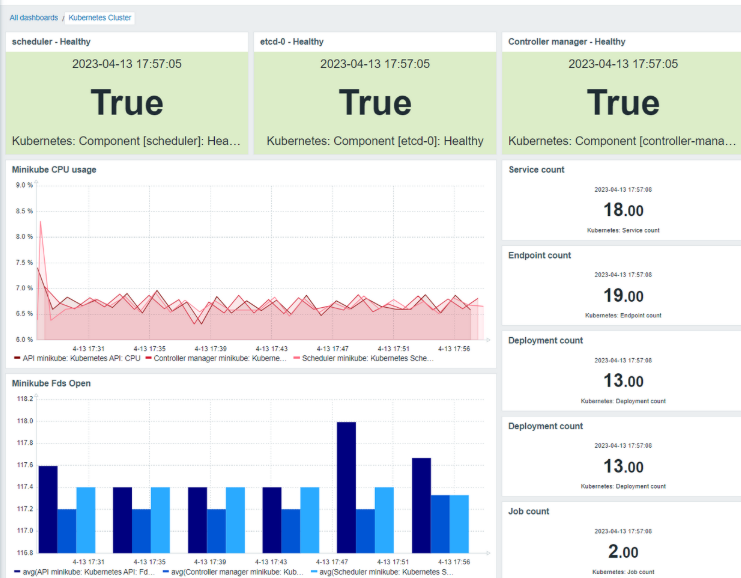Click the True value in Controller manager widget
This screenshot has width=741, height=578.
click(x=622, y=103)
